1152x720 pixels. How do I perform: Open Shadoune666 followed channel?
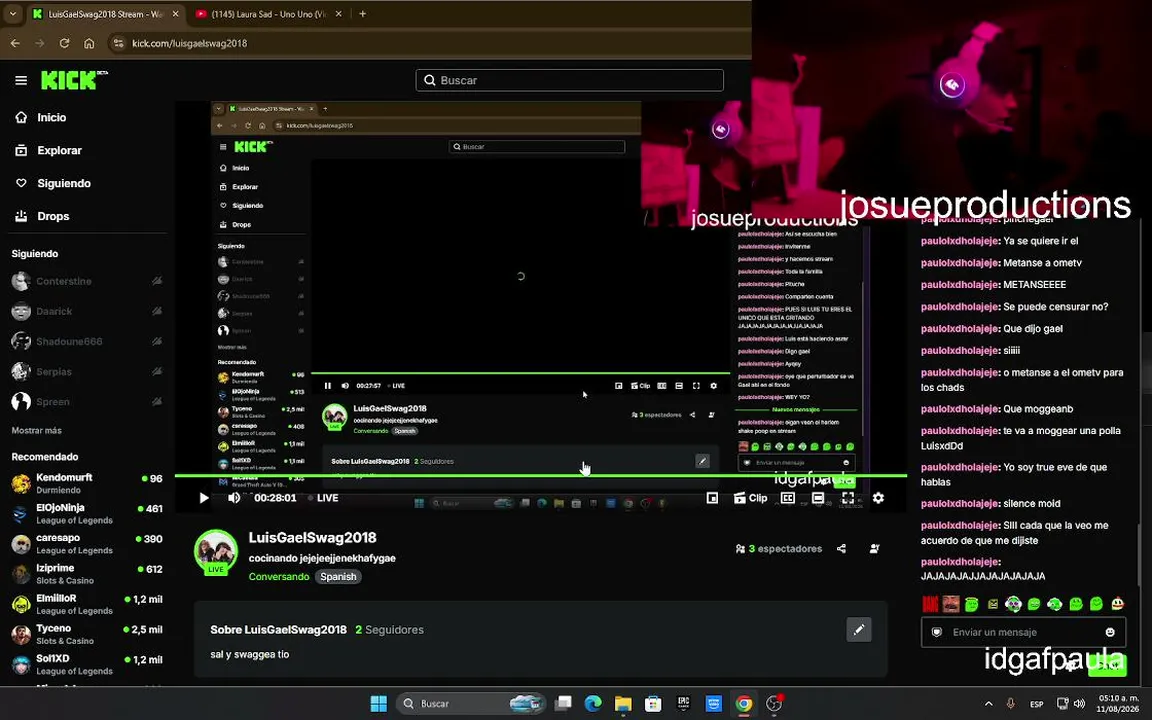coord(87,342)
